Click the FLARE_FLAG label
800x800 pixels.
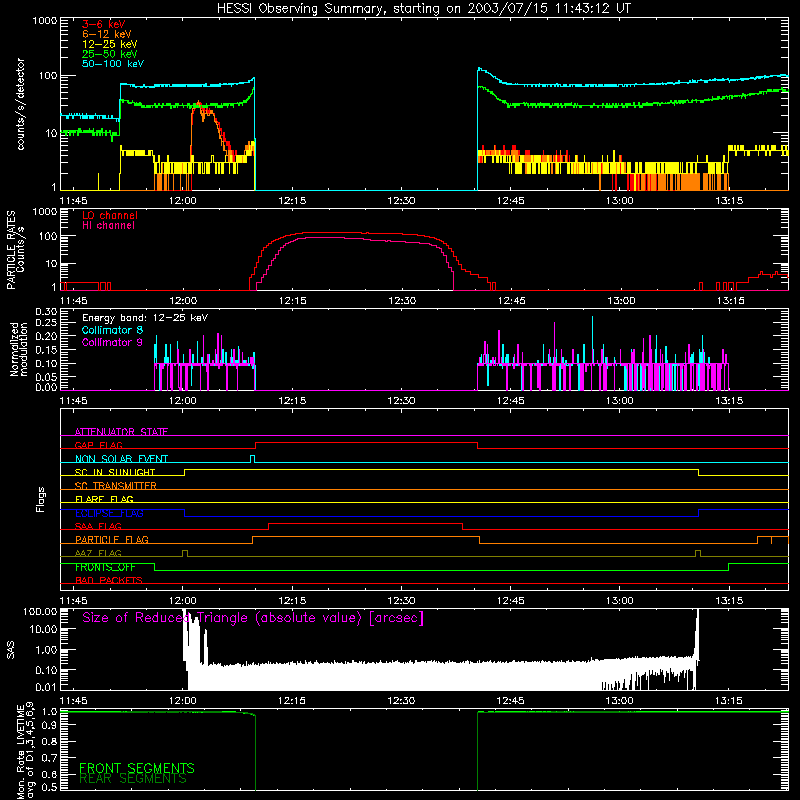pyautogui.click(x=104, y=499)
